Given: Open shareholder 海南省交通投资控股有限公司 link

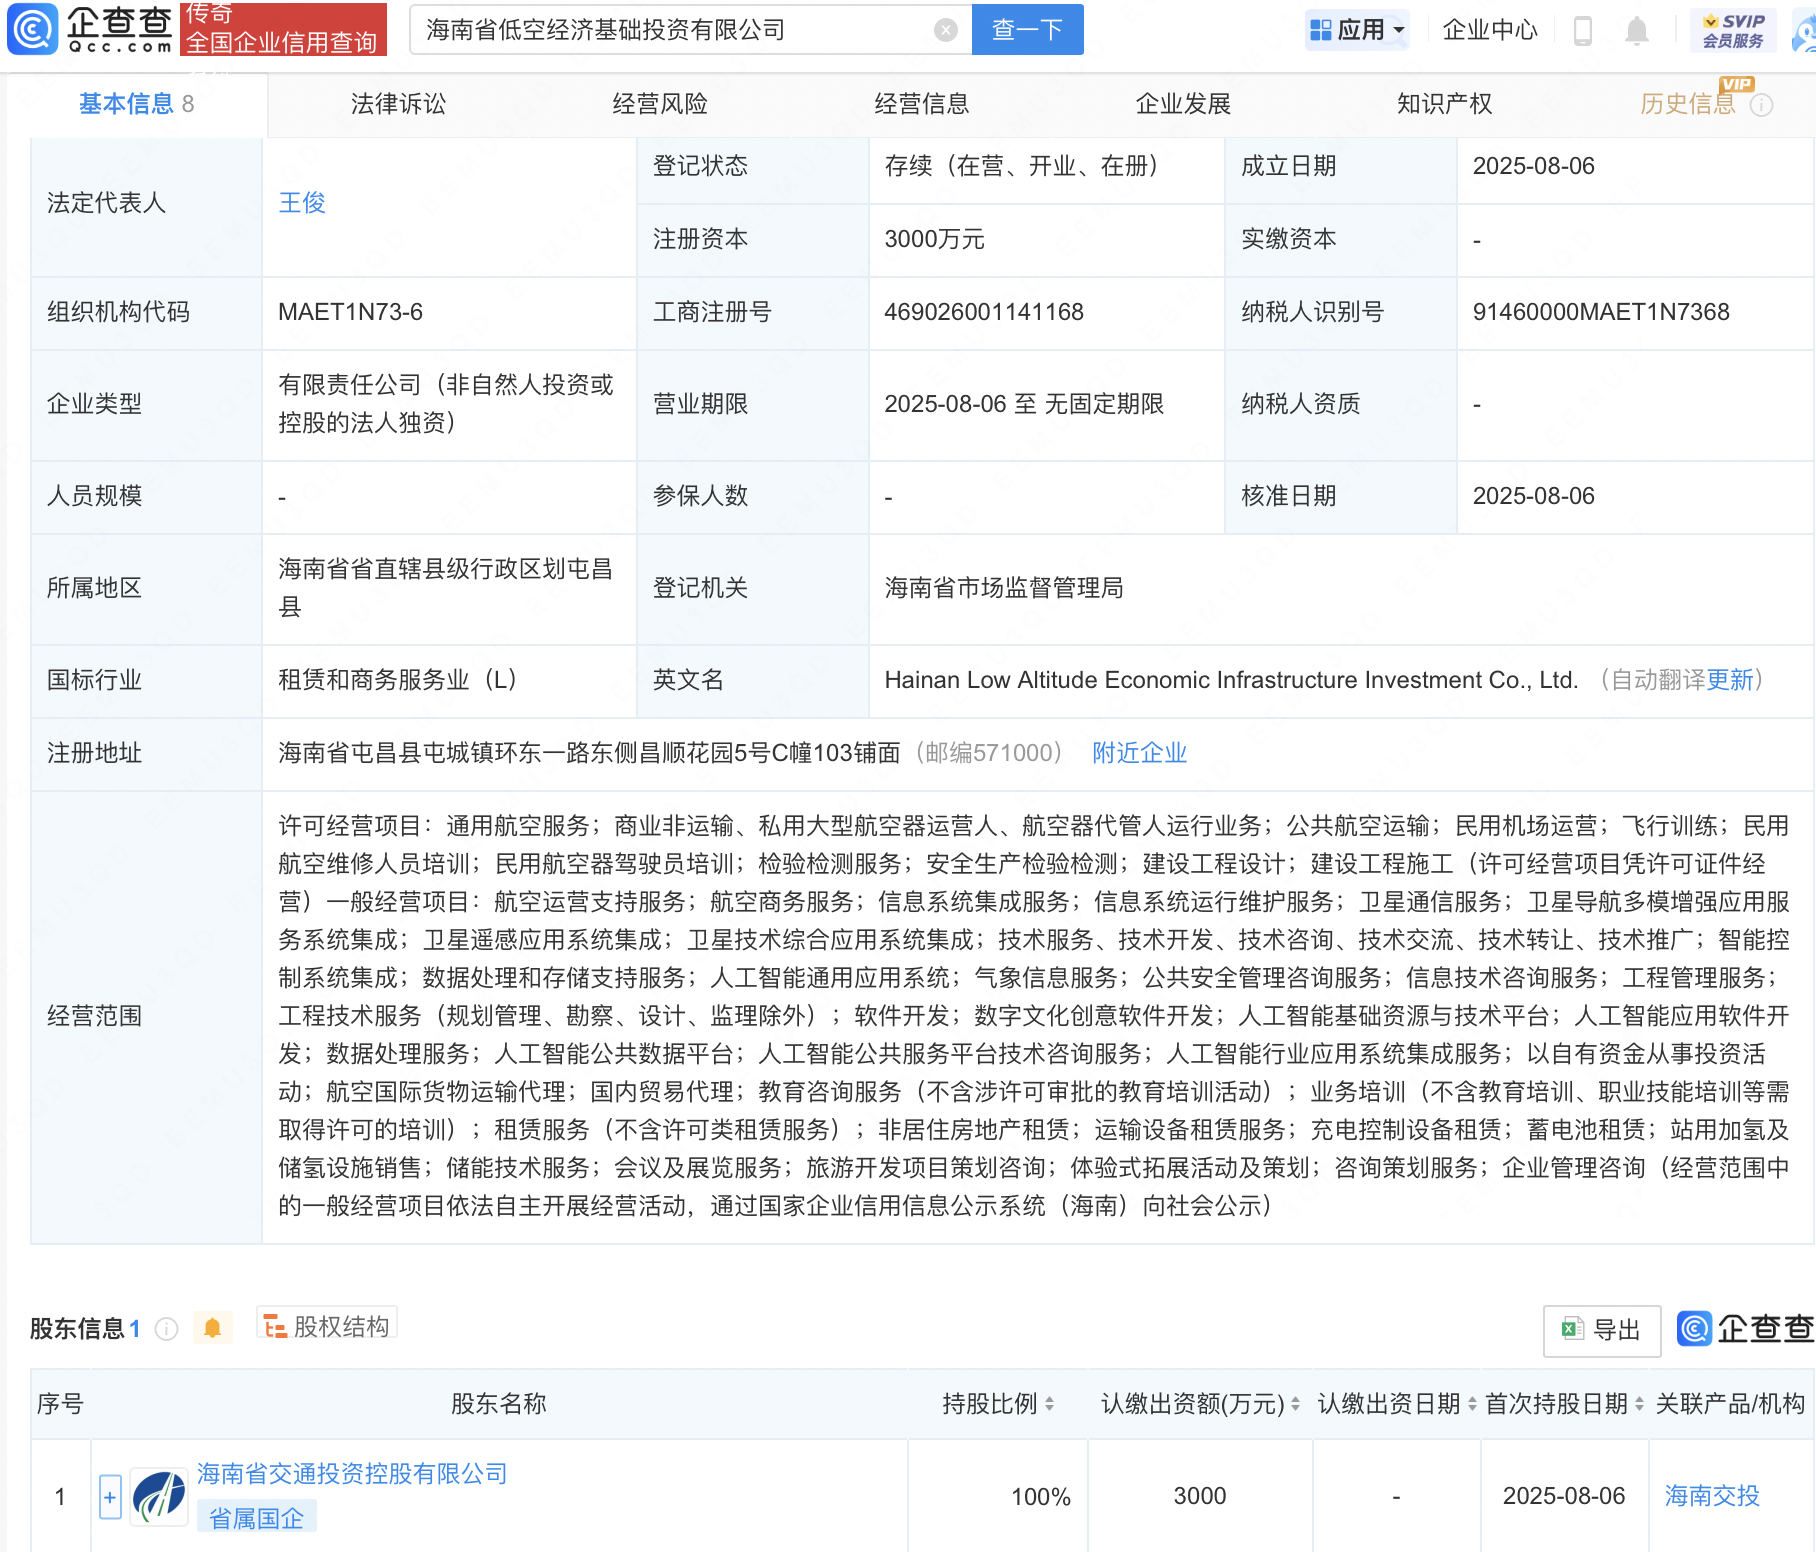Looking at the screenshot, I should (x=352, y=1473).
